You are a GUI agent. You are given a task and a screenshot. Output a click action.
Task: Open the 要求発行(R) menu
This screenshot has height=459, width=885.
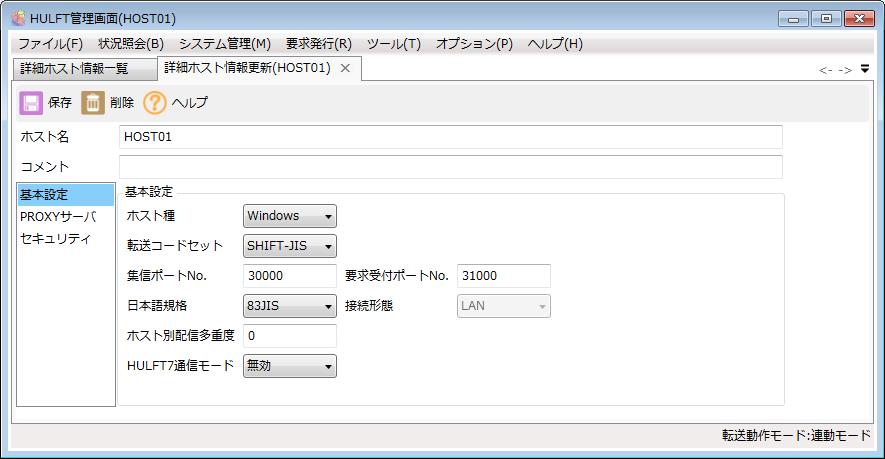tap(319, 44)
